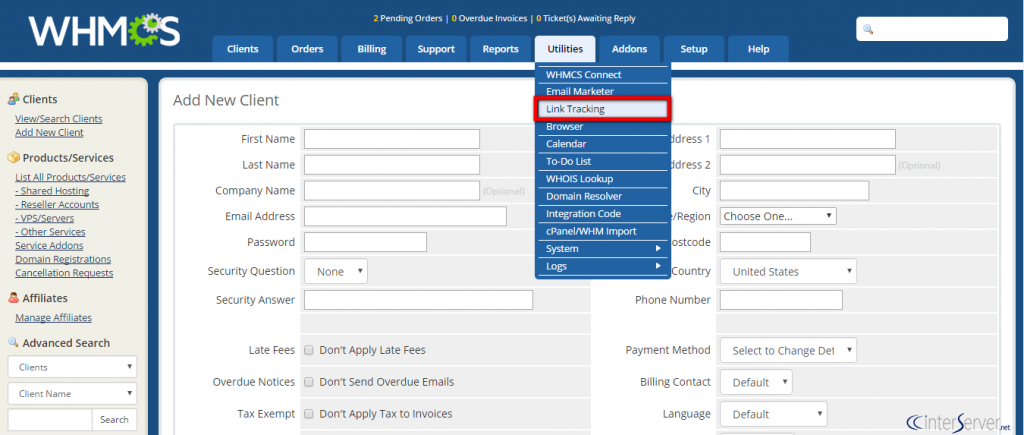Open the Billing Contact dropdown
1024x435 pixels.
(x=756, y=382)
